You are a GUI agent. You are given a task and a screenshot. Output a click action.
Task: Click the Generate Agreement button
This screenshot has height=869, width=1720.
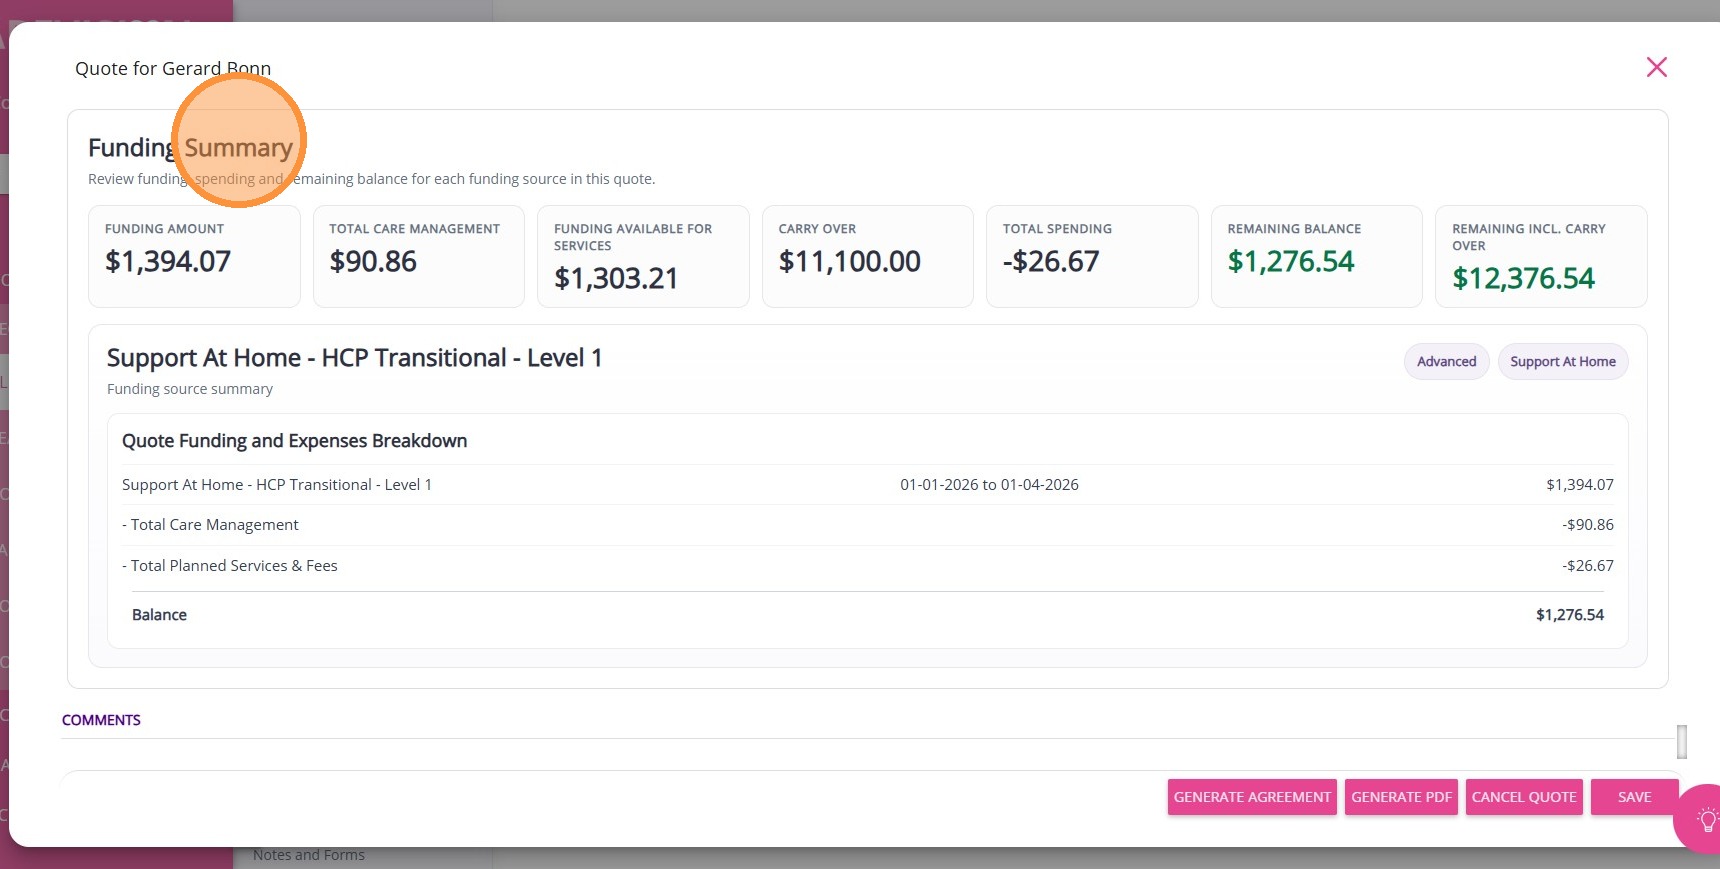(1251, 797)
